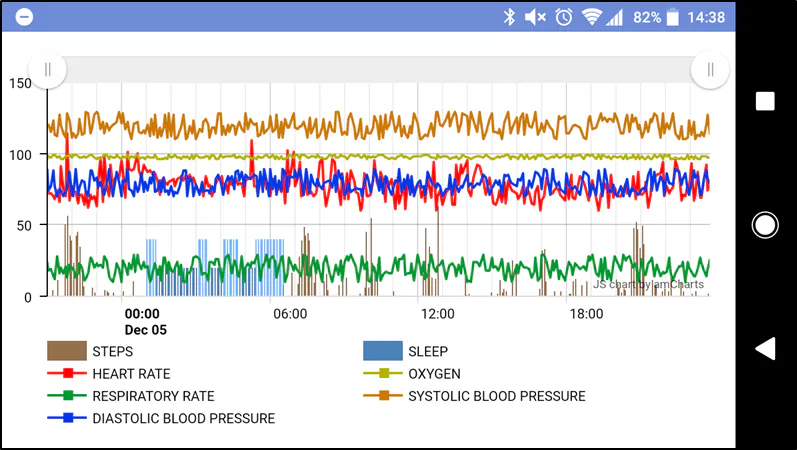Click the right chart scrollbar grip handle

click(710, 69)
